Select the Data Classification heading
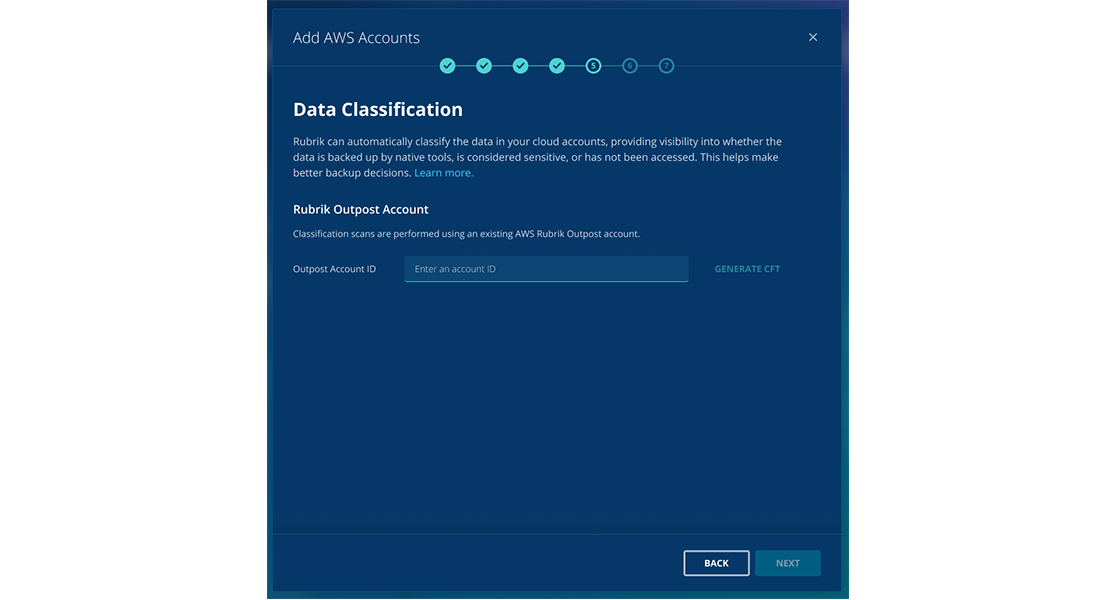Screen dimensions: 1115x600 (378, 109)
